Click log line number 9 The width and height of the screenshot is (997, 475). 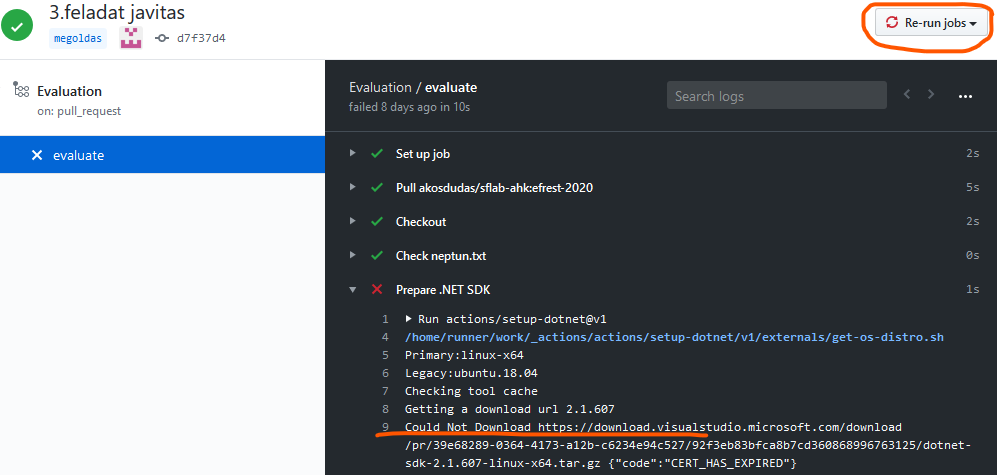pos(384,427)
